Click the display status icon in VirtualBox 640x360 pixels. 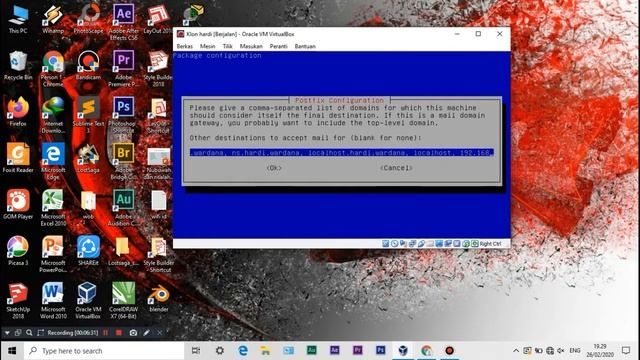pyautogui.click(x=439, y=244)
